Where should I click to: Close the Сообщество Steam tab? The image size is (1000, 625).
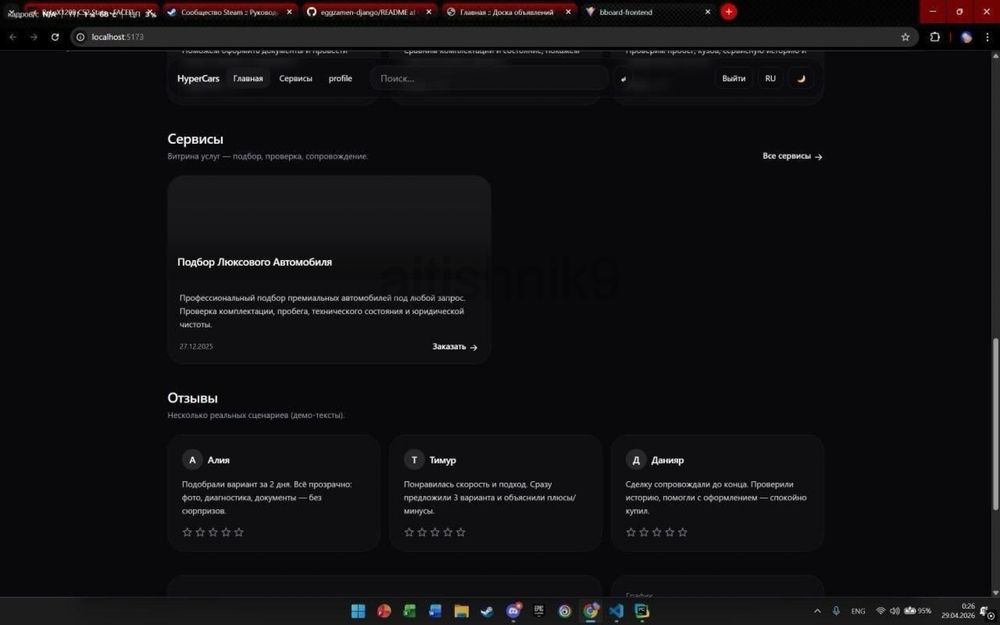coord(289,12)
